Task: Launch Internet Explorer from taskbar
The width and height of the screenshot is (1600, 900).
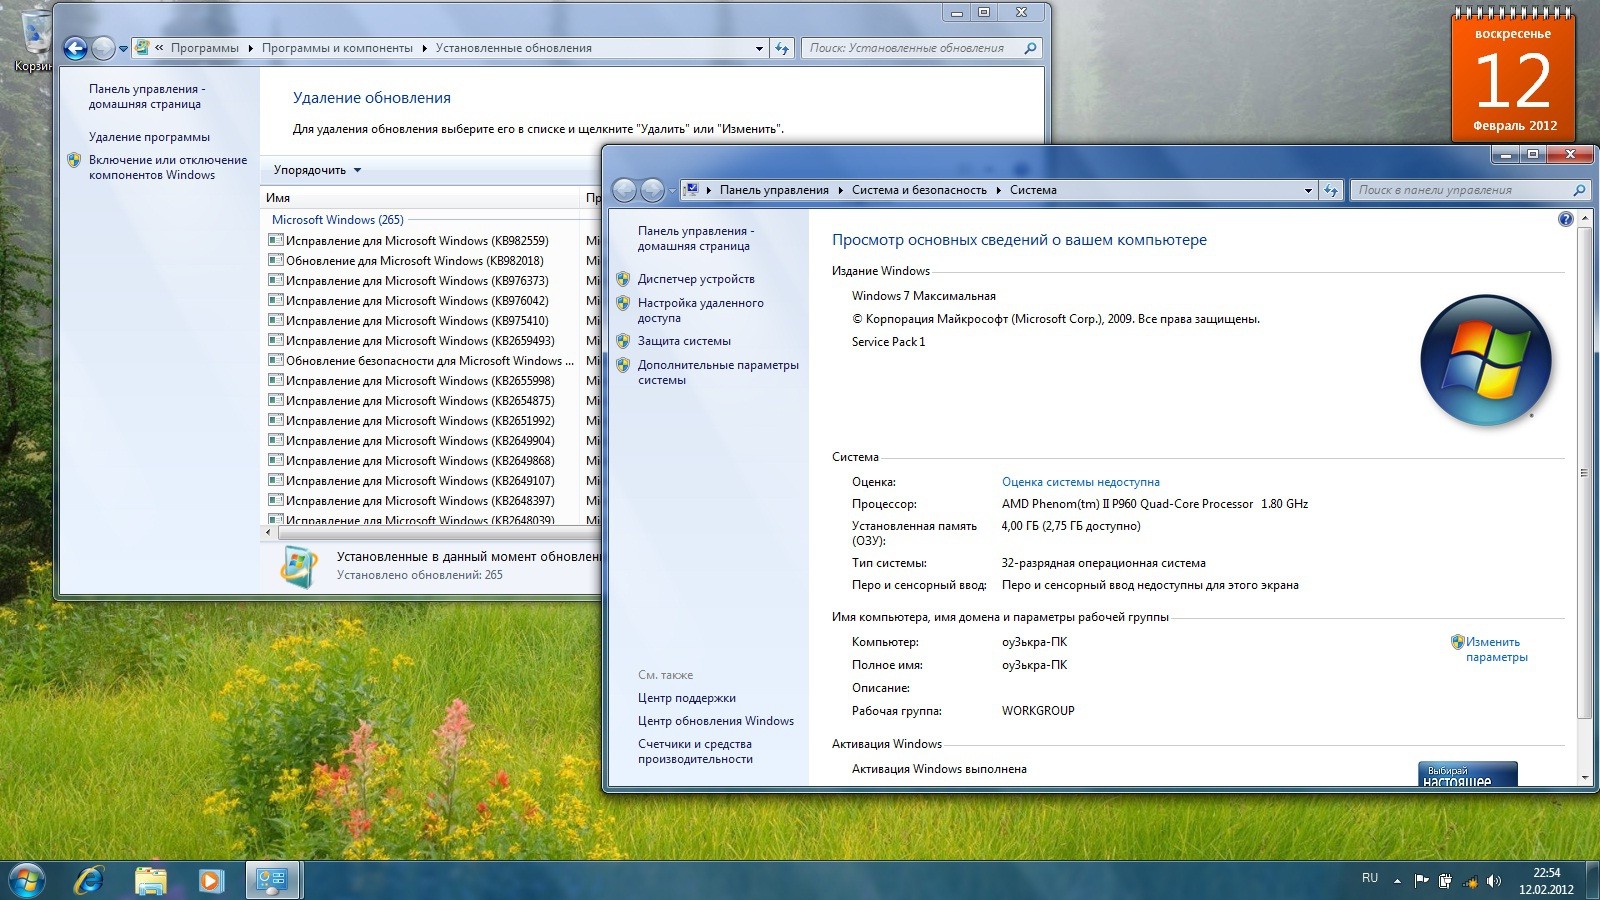Action: pos(89,881)
